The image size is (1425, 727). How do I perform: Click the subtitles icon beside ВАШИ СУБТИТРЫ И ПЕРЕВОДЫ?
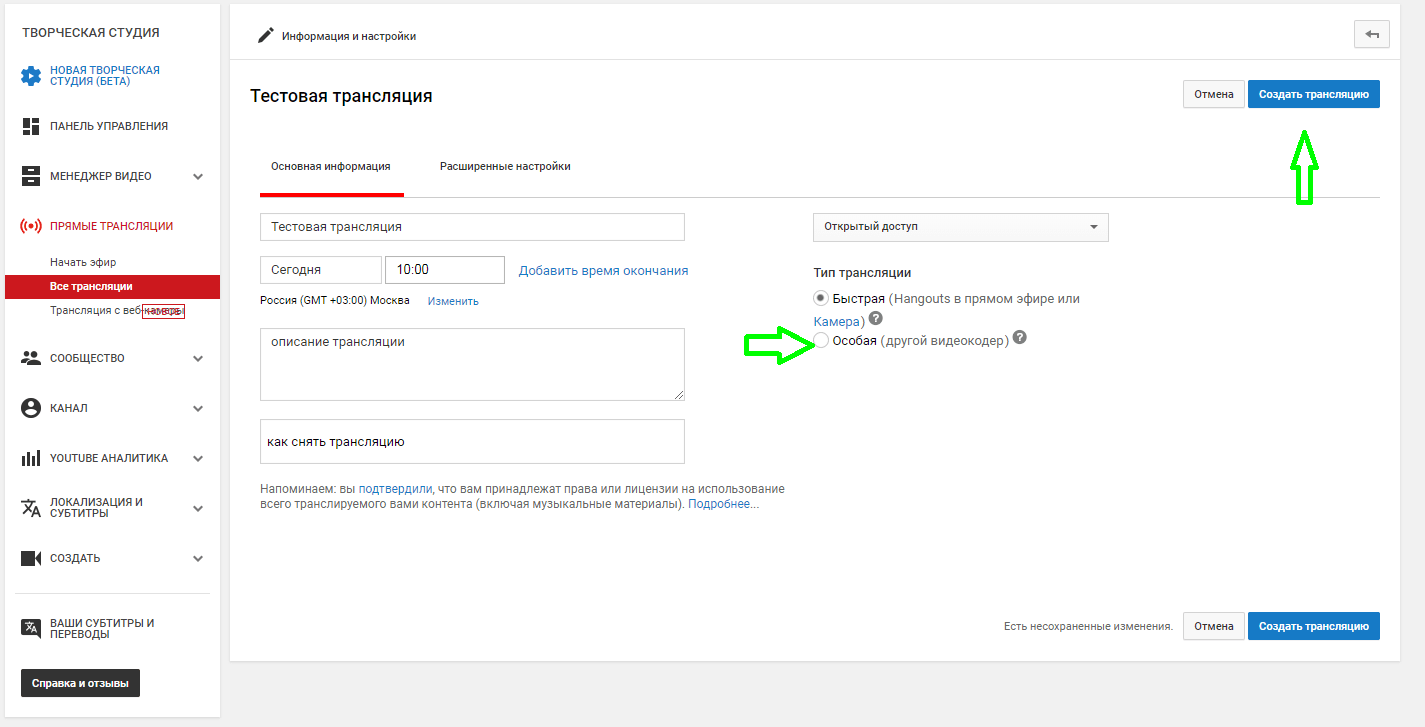(31, 628)
